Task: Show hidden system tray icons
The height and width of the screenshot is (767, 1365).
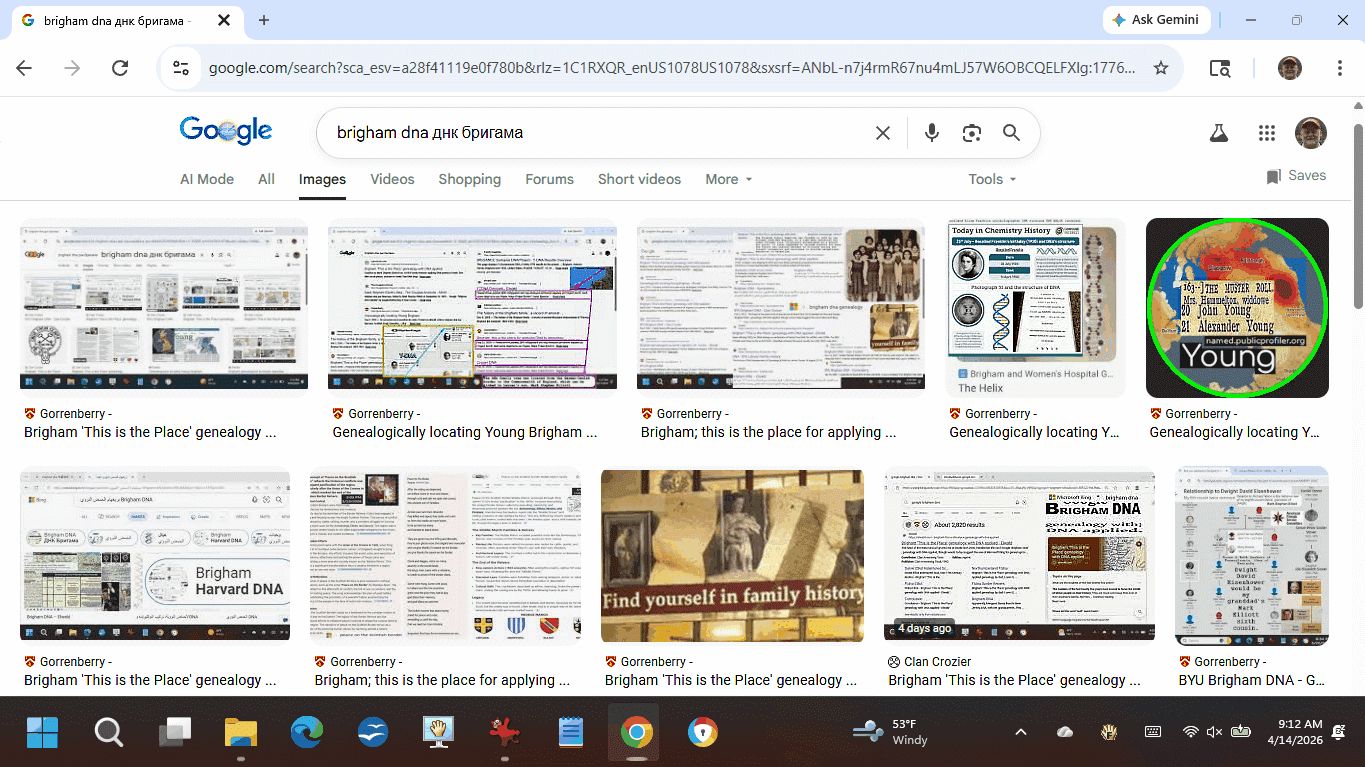Action: 1020,732
